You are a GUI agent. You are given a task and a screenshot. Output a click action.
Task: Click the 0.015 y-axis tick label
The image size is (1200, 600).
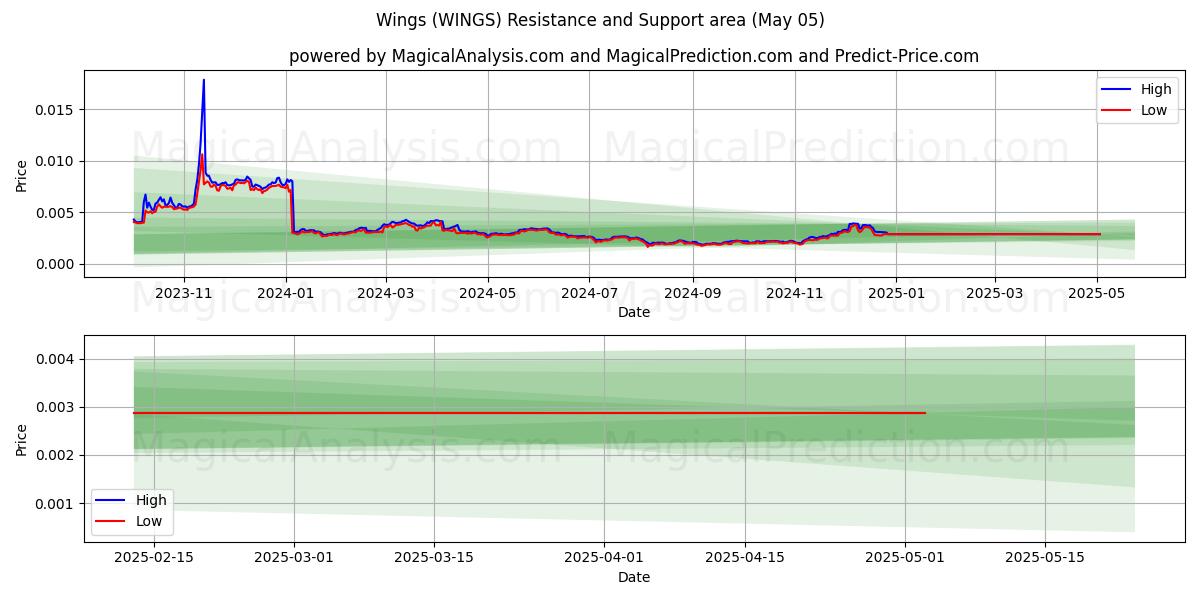(55, 109)
